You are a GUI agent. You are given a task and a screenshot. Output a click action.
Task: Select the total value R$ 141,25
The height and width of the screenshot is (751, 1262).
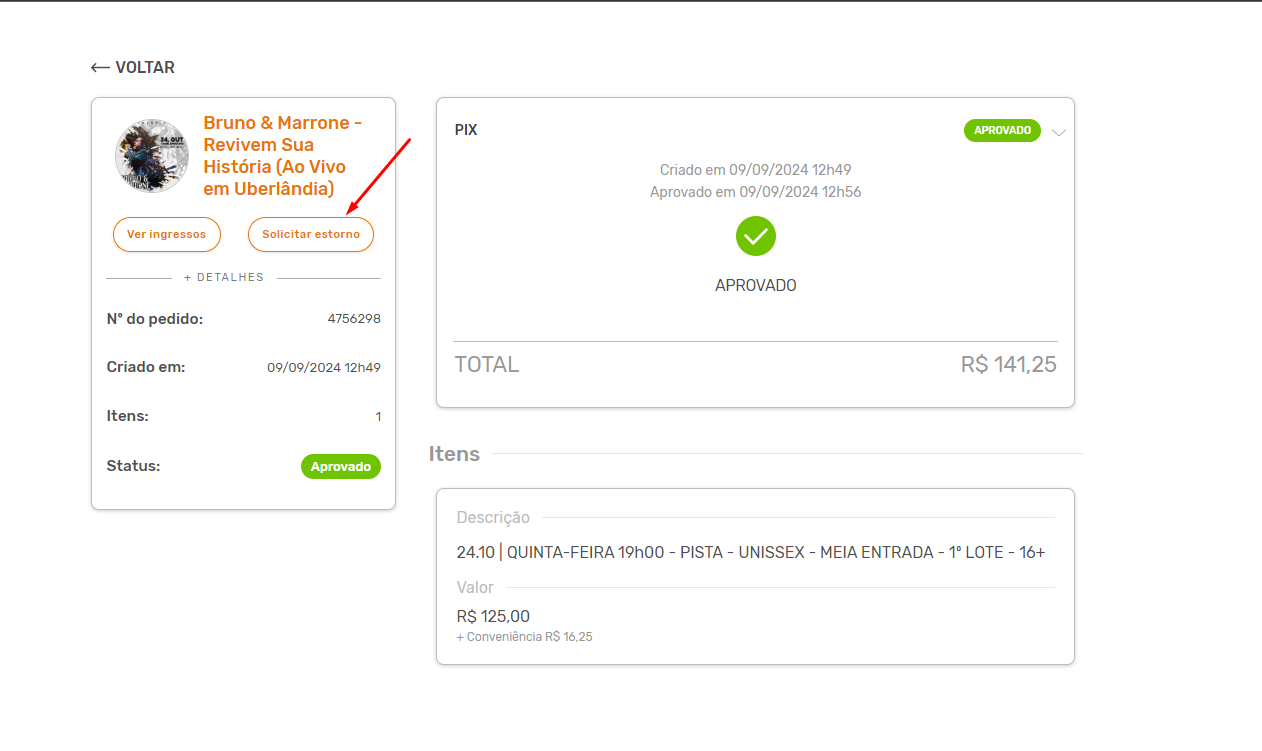(x=1008, y=365)
